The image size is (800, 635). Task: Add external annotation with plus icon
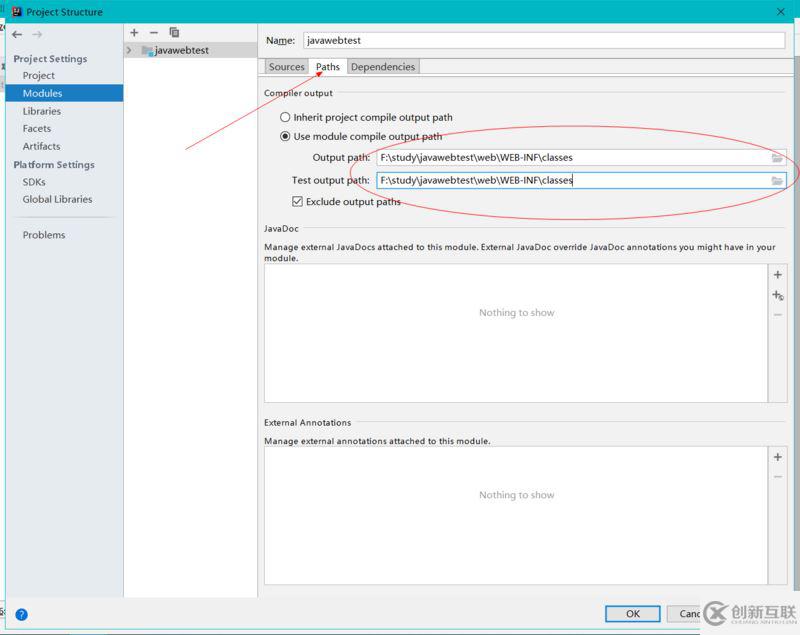pos(778,457)
